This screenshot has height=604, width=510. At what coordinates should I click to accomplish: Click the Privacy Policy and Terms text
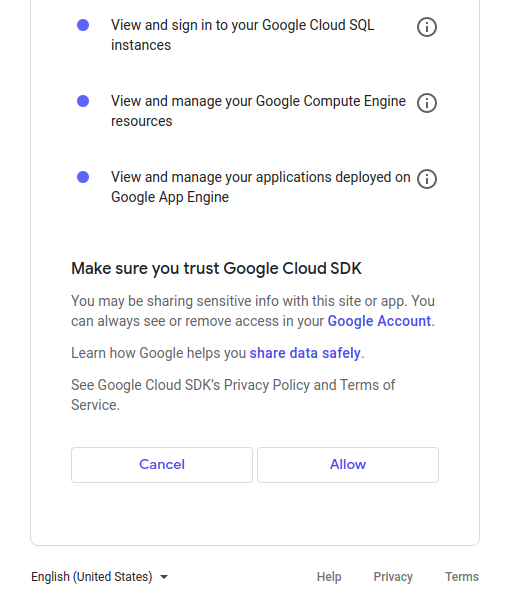[x=233, y=395]
